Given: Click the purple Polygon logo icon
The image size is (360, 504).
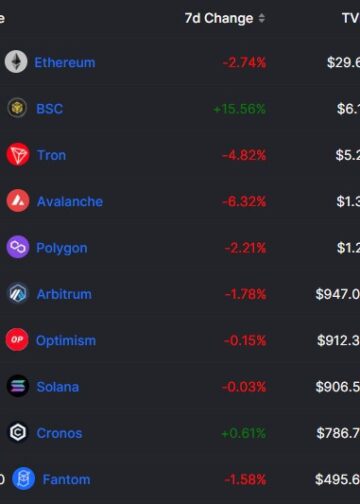Looking at the screenshot, I should [18, 247].
